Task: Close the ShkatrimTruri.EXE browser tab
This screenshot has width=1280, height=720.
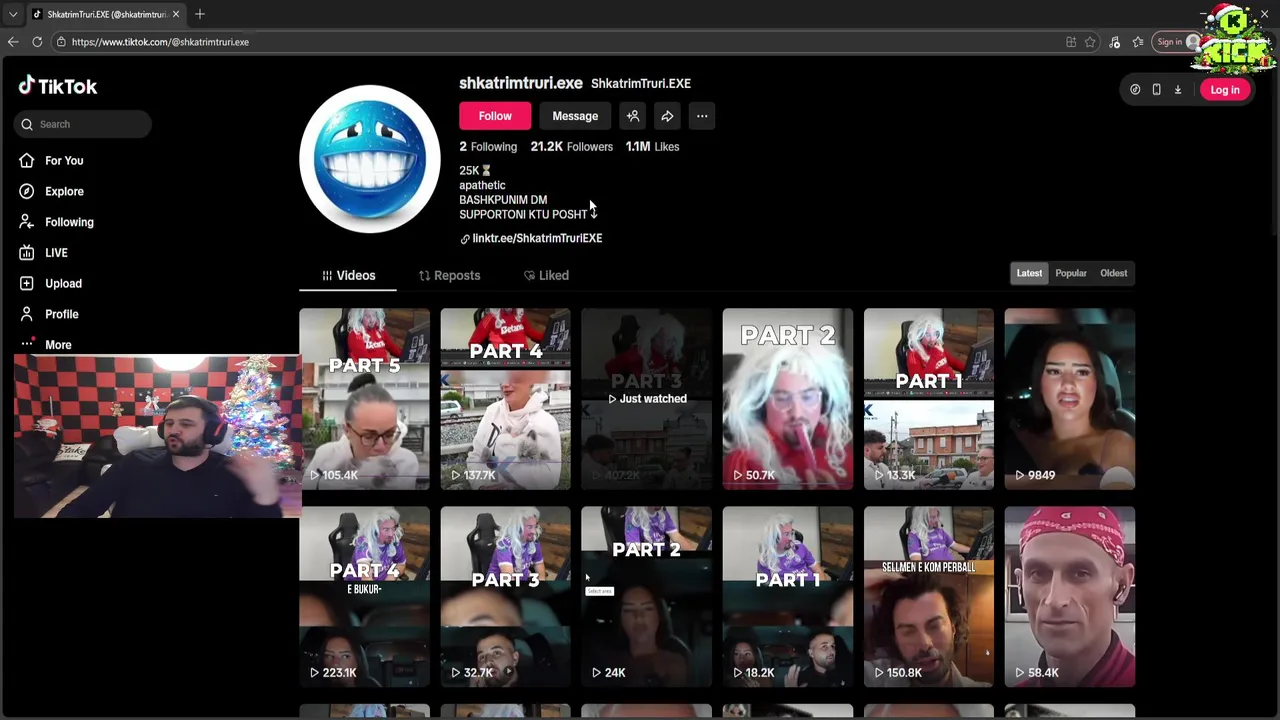Action: click(x=176, y=14)
